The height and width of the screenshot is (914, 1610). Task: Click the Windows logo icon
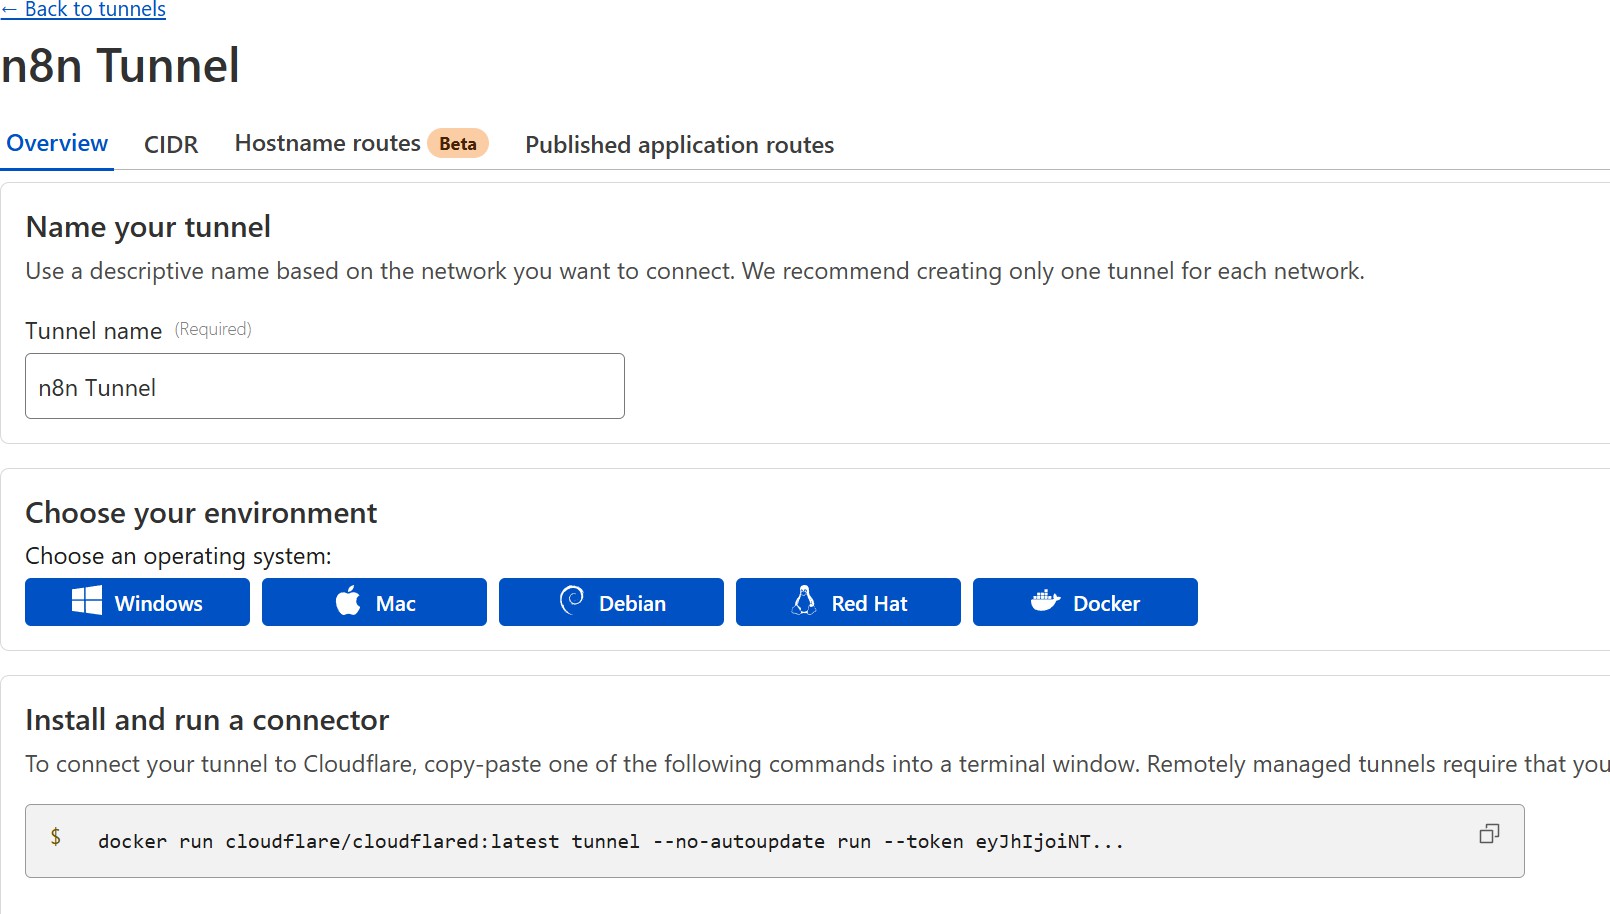pos(85,601)
